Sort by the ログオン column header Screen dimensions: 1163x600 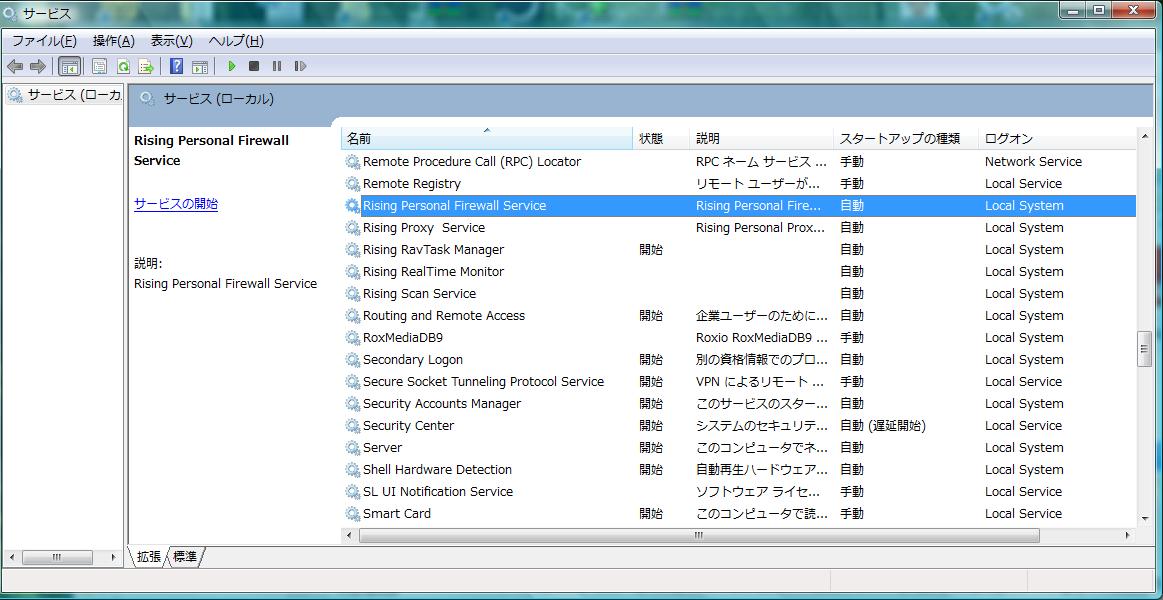tap(1008, 139)
